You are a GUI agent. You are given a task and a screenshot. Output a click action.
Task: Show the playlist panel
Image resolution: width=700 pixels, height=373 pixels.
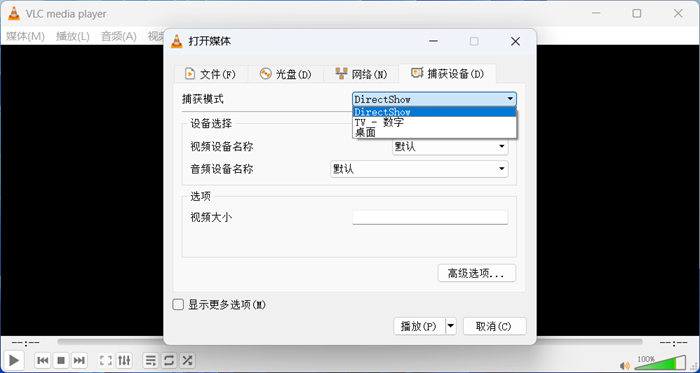[x=151, y=360]
